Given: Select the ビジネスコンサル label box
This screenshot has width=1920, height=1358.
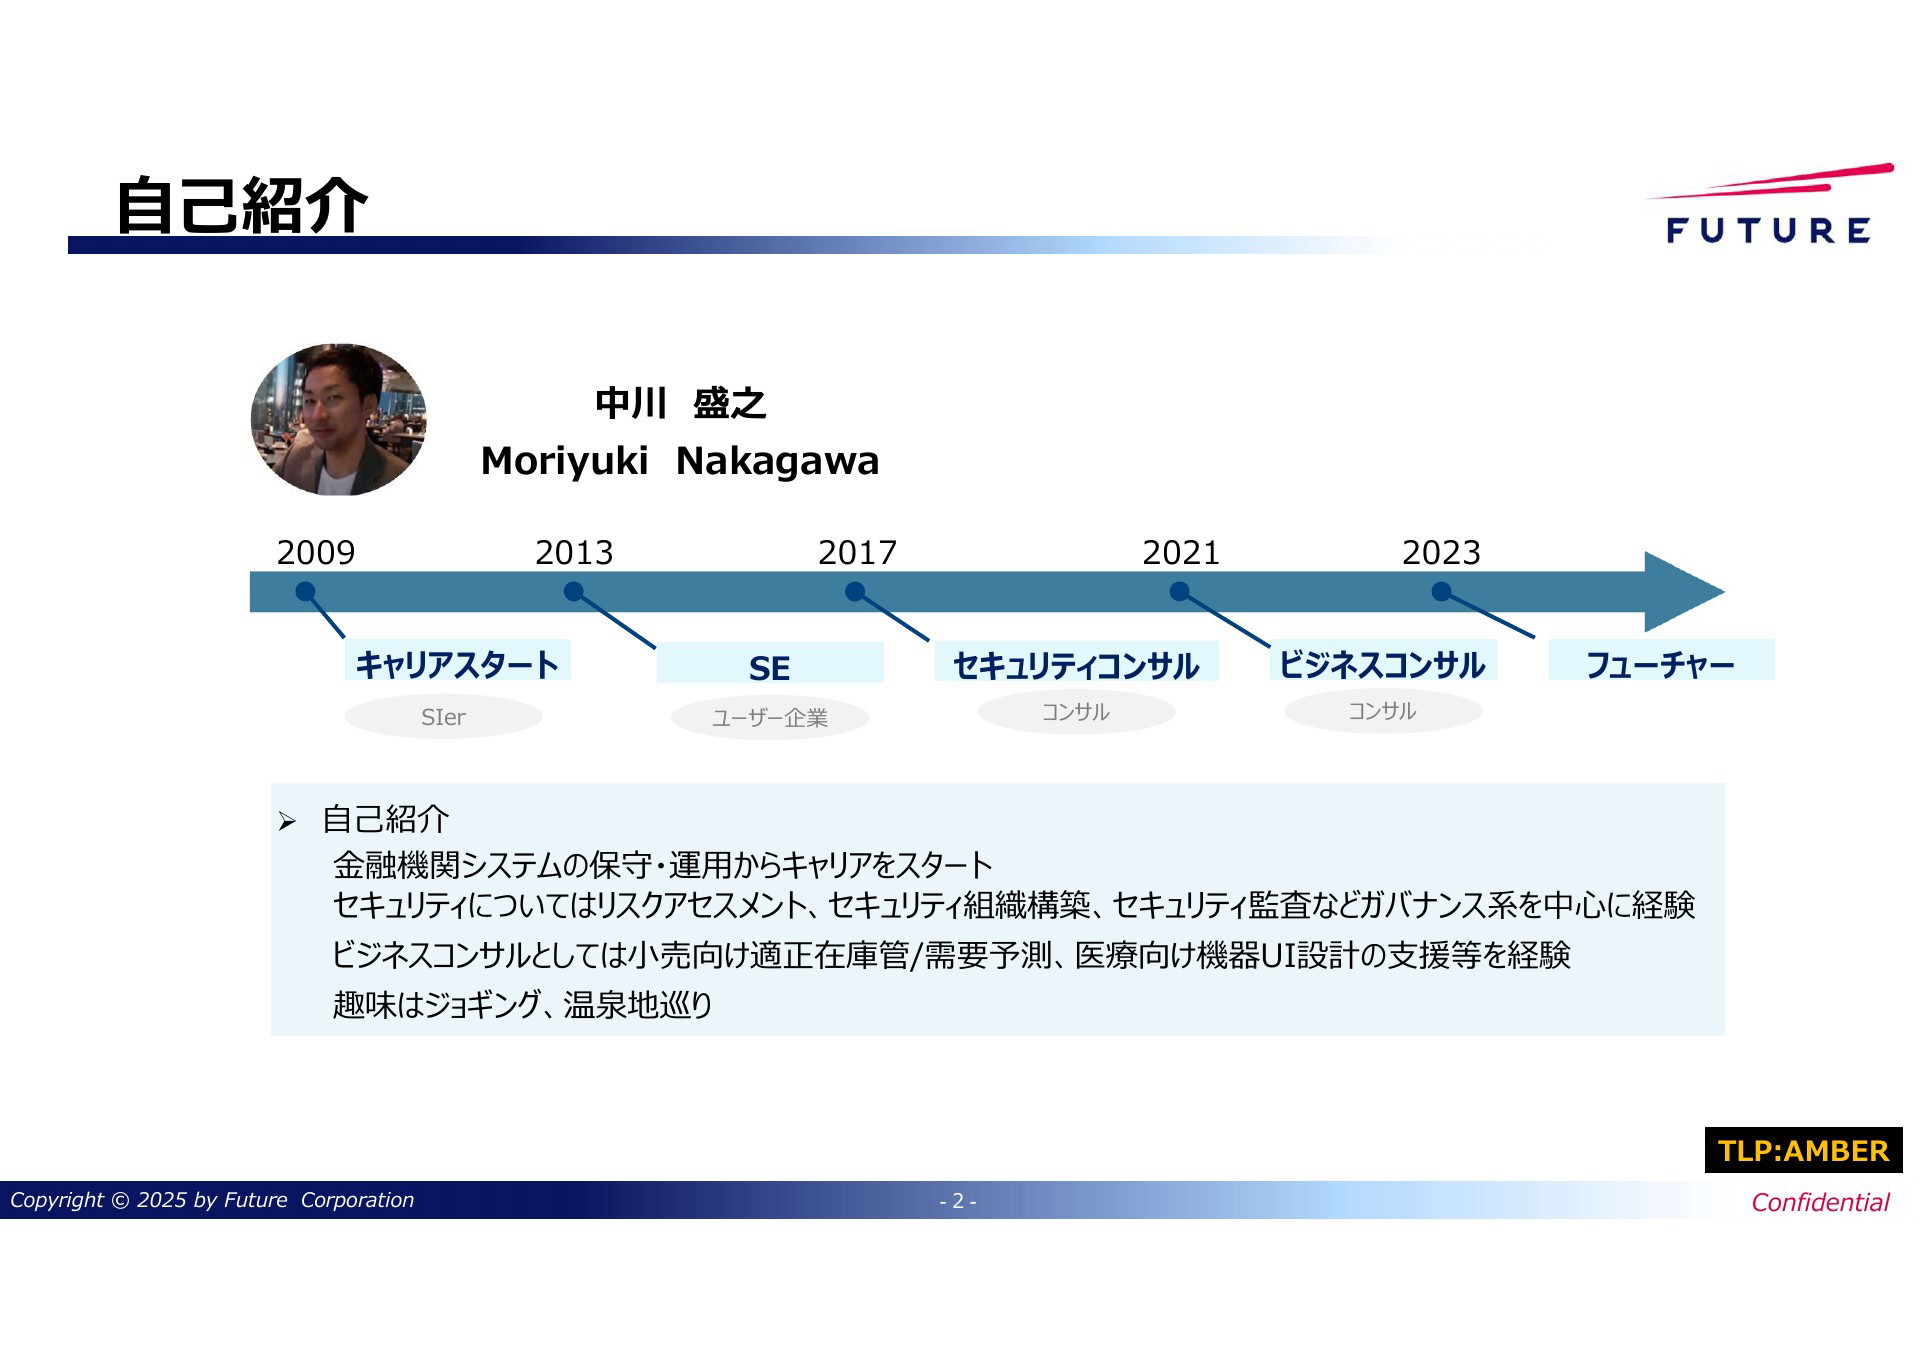Looking at the screenshot, I should click(1383, 661).
